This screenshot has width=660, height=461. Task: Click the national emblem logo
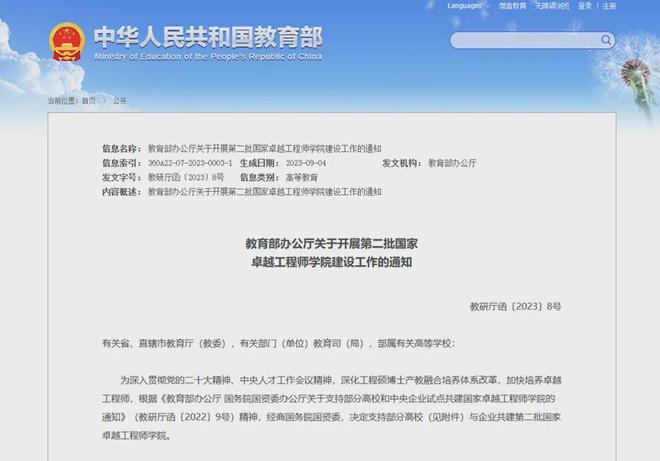[x=67, y=42]
